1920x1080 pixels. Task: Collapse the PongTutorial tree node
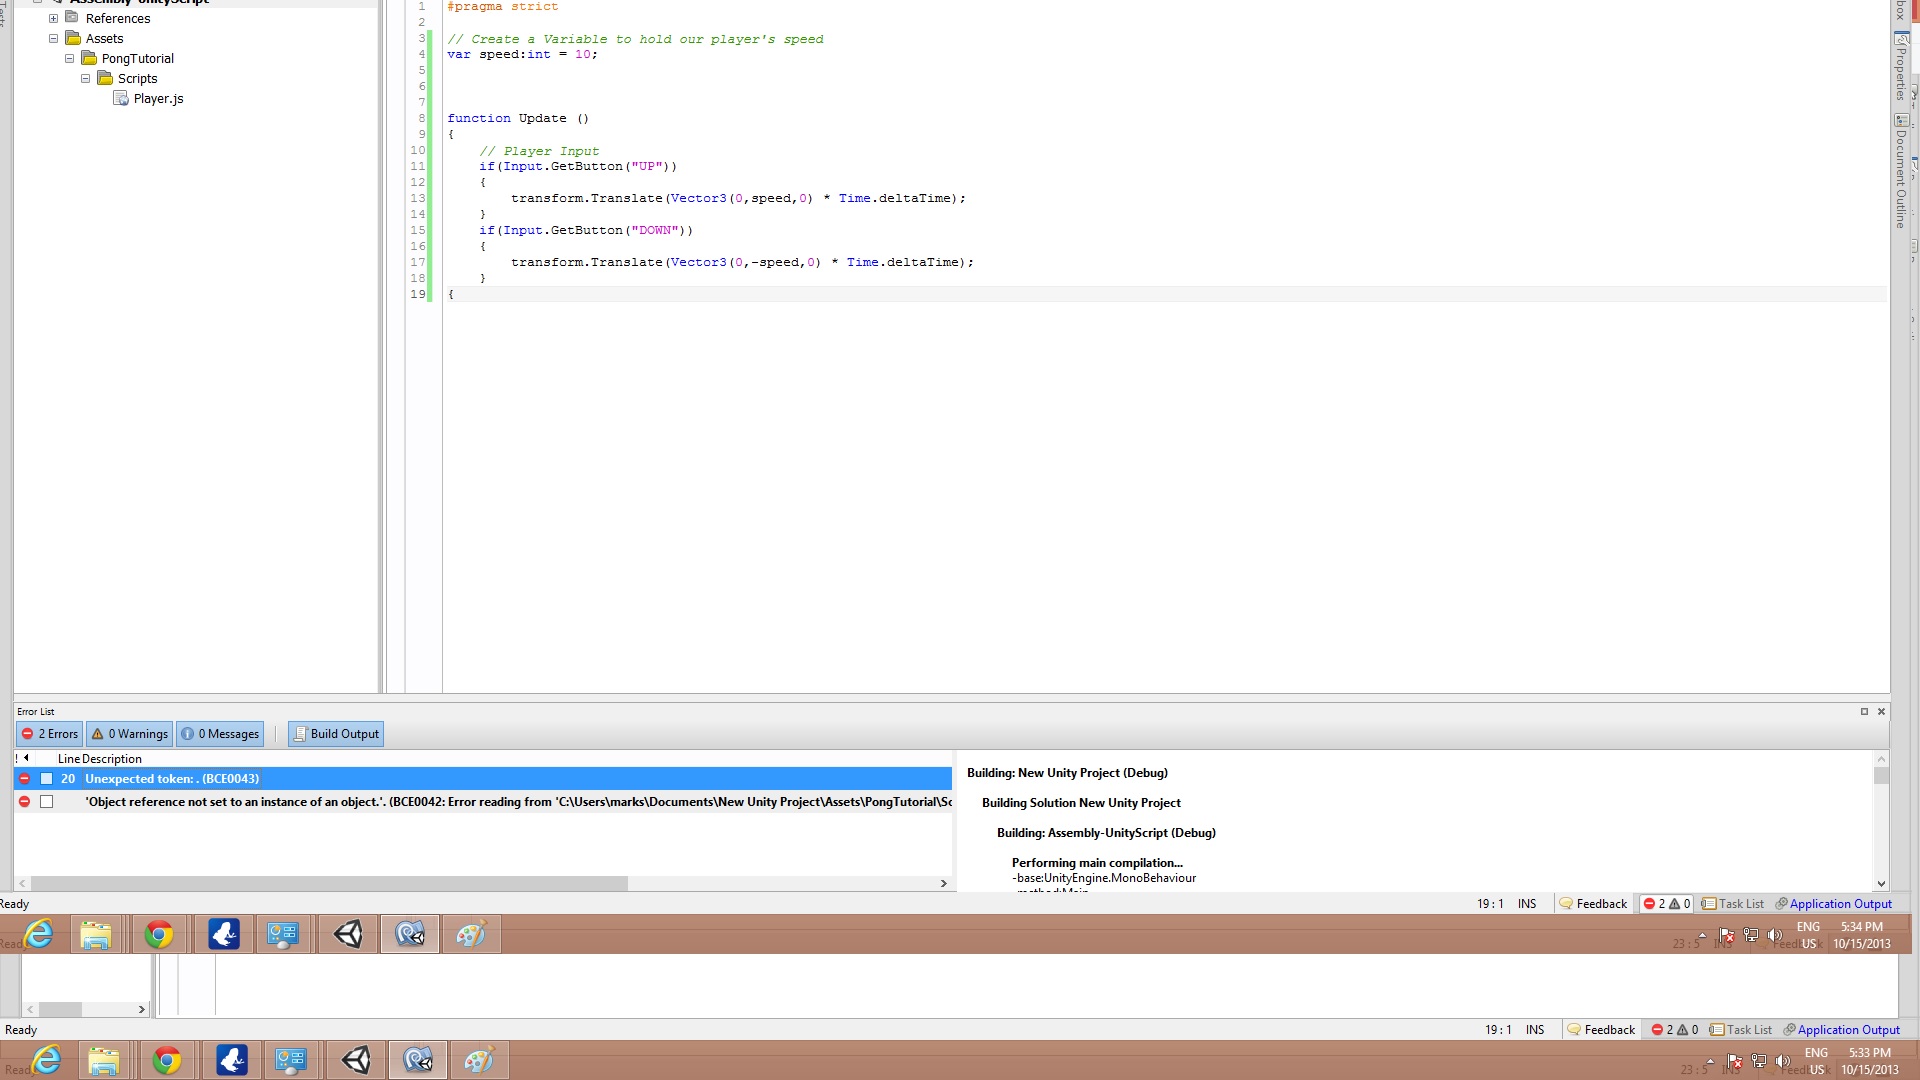tap(69, 58)
